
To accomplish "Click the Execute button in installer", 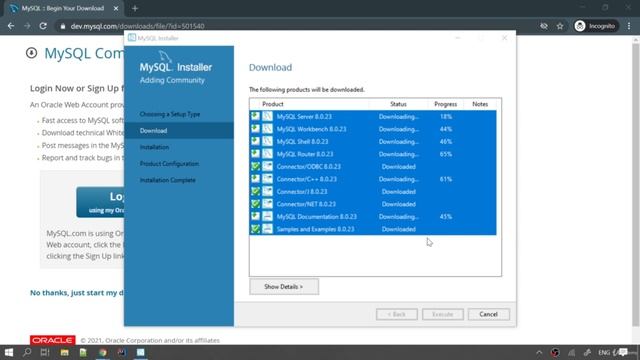I will [443, 314].
